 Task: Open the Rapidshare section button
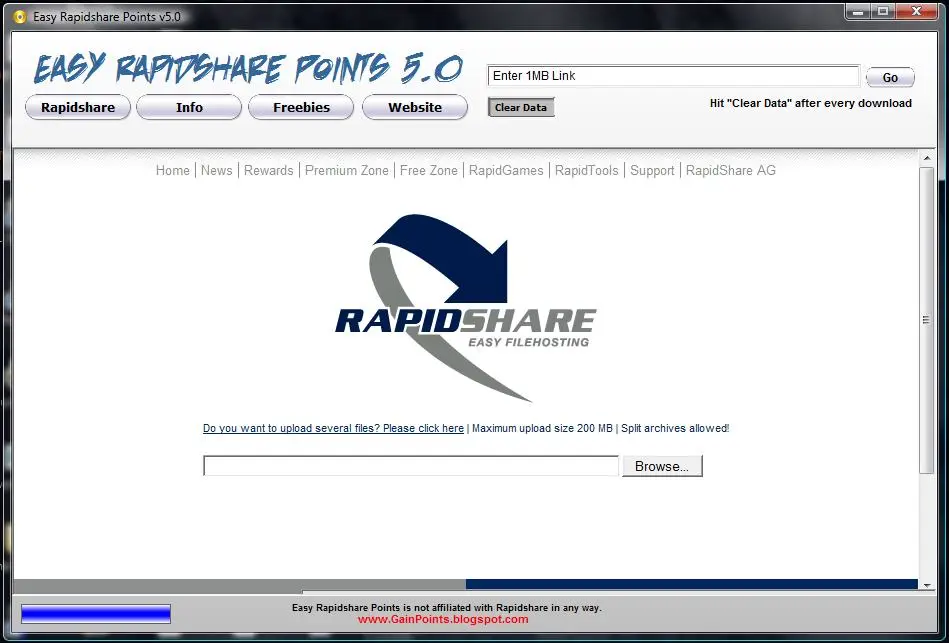[78, 107]
